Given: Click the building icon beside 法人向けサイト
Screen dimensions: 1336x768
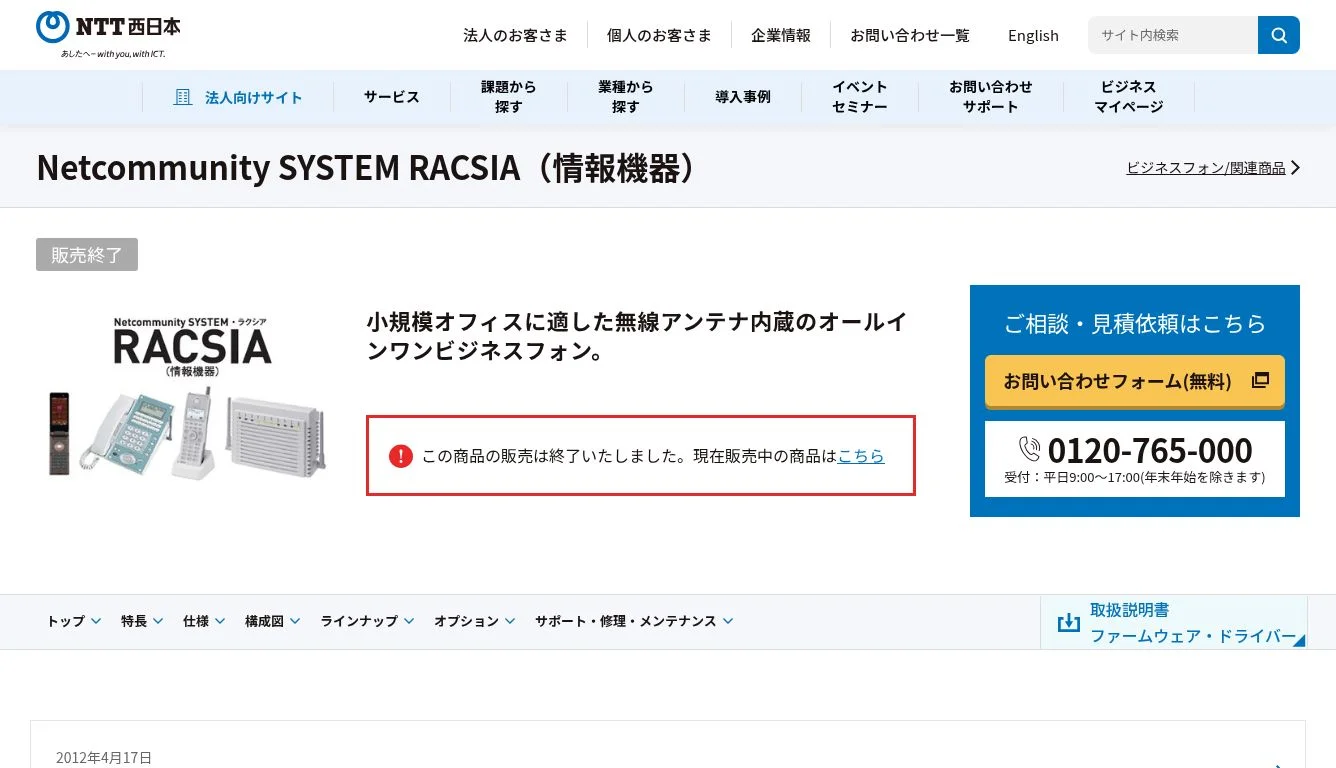Looking at the screenshot, I should coord(183,97).
